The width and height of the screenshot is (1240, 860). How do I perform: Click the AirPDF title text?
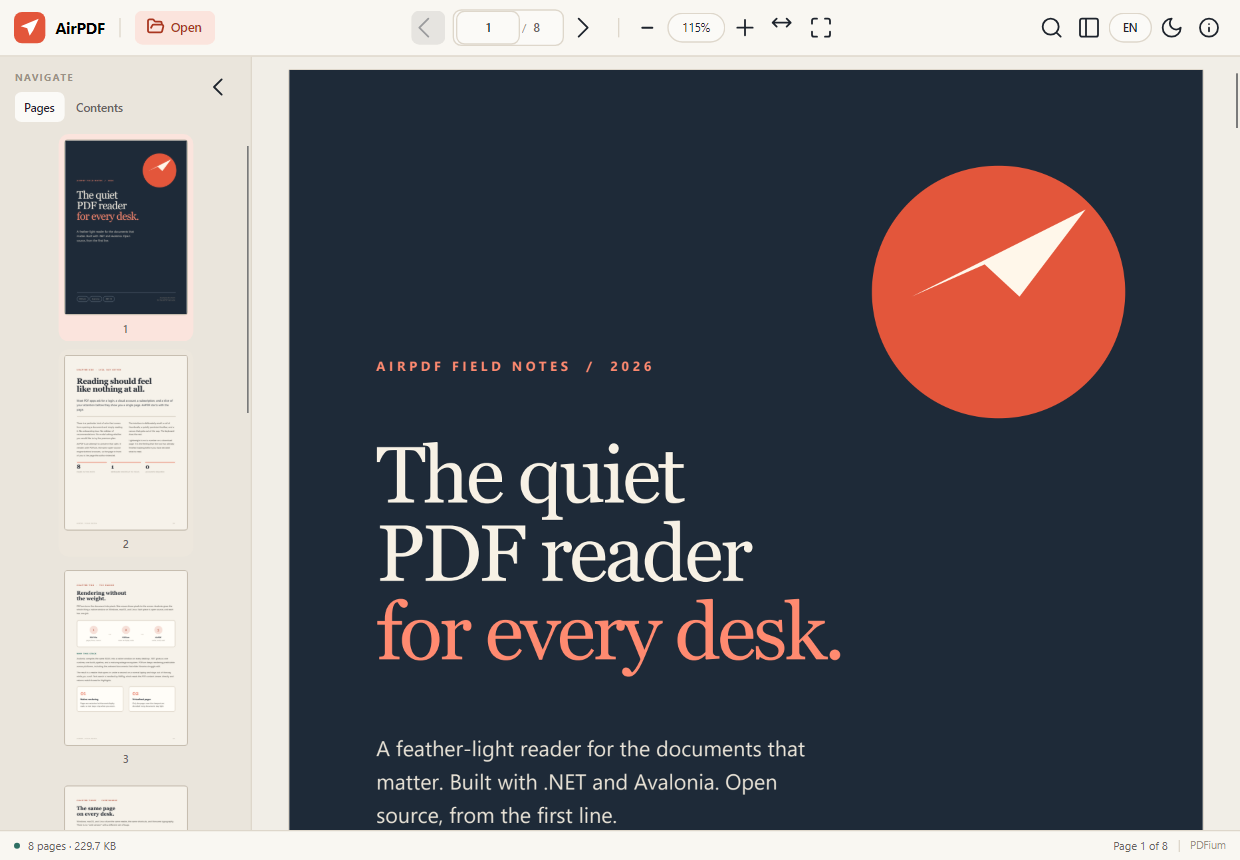coord(80,27)
